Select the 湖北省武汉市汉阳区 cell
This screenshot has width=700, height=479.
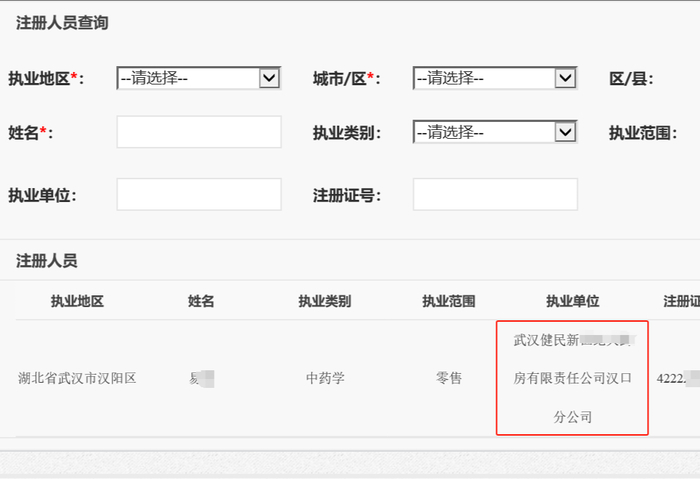[77, 379]
